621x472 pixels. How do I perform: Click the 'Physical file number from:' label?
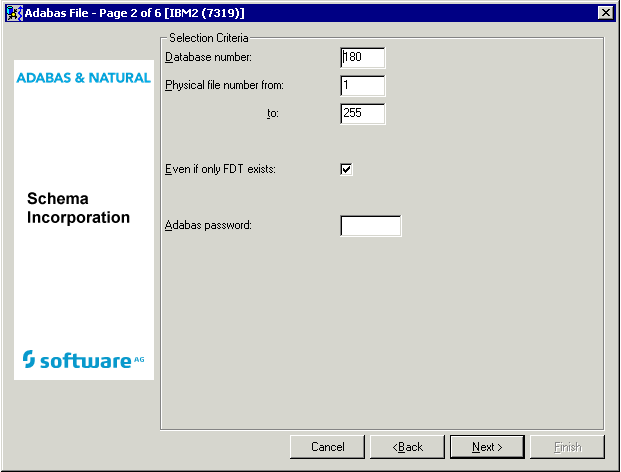[x=224, y=86]
